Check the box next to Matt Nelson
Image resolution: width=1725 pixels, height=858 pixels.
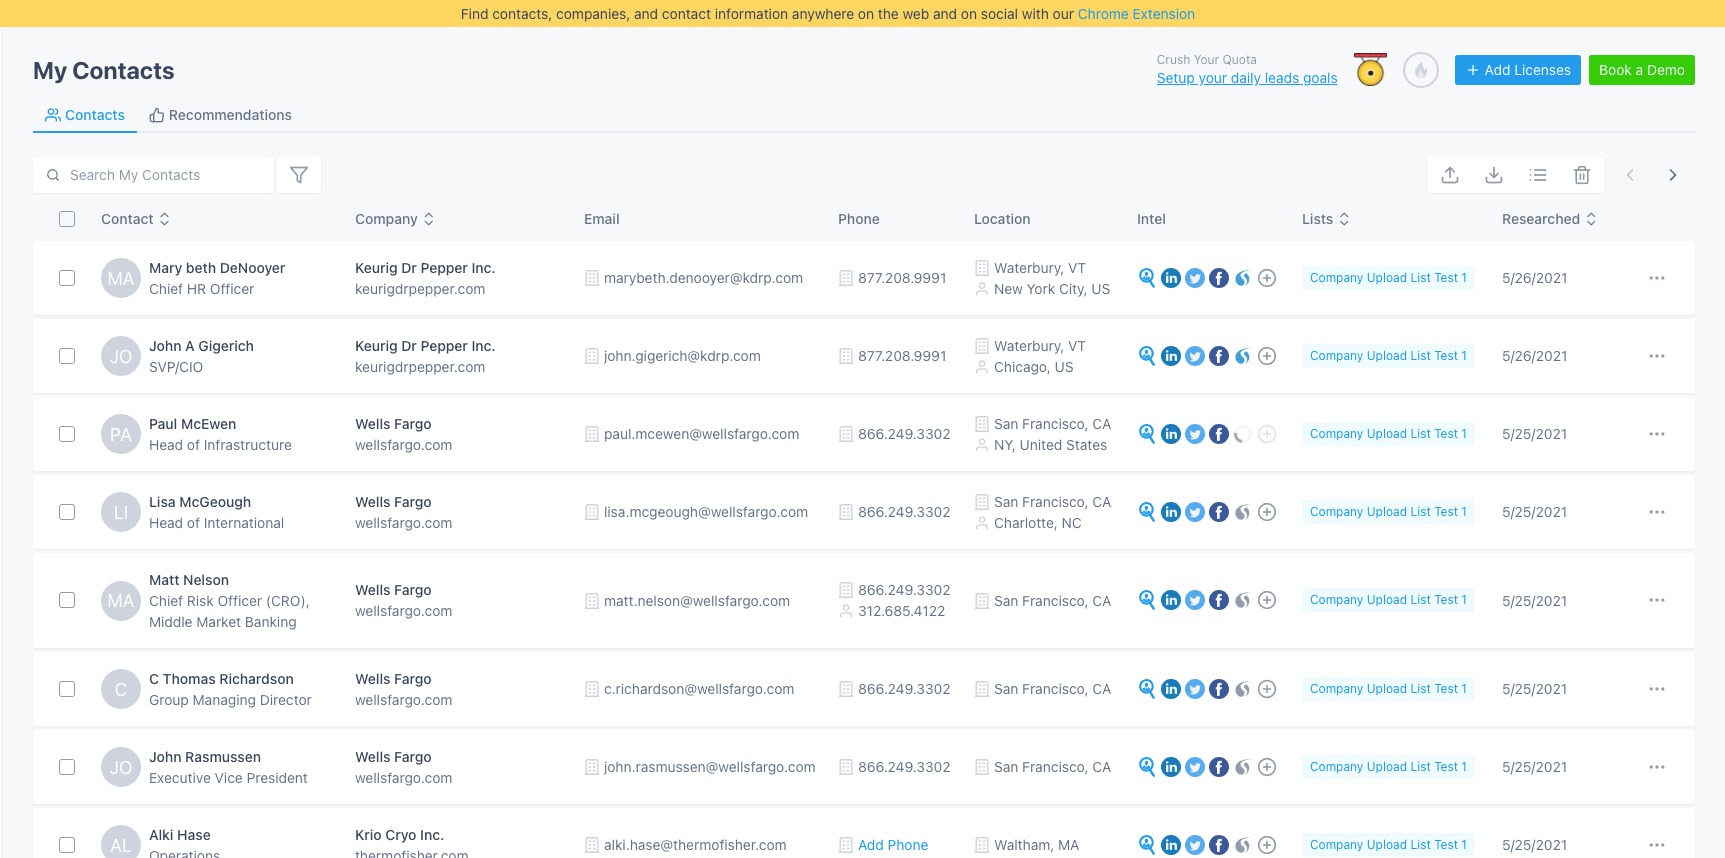point(67,600)
